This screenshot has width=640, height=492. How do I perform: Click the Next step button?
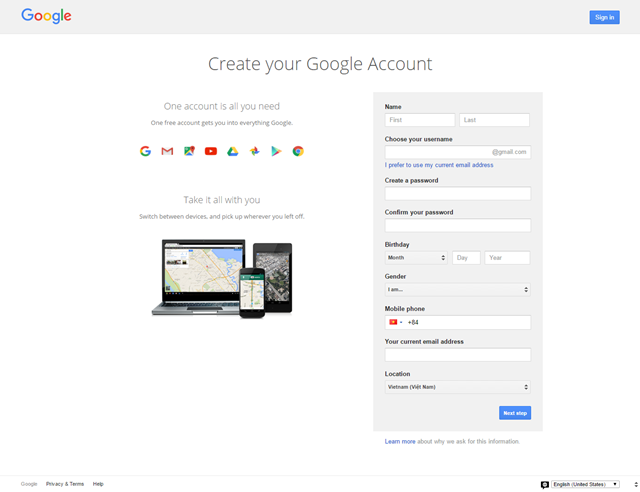coord(515,413)
